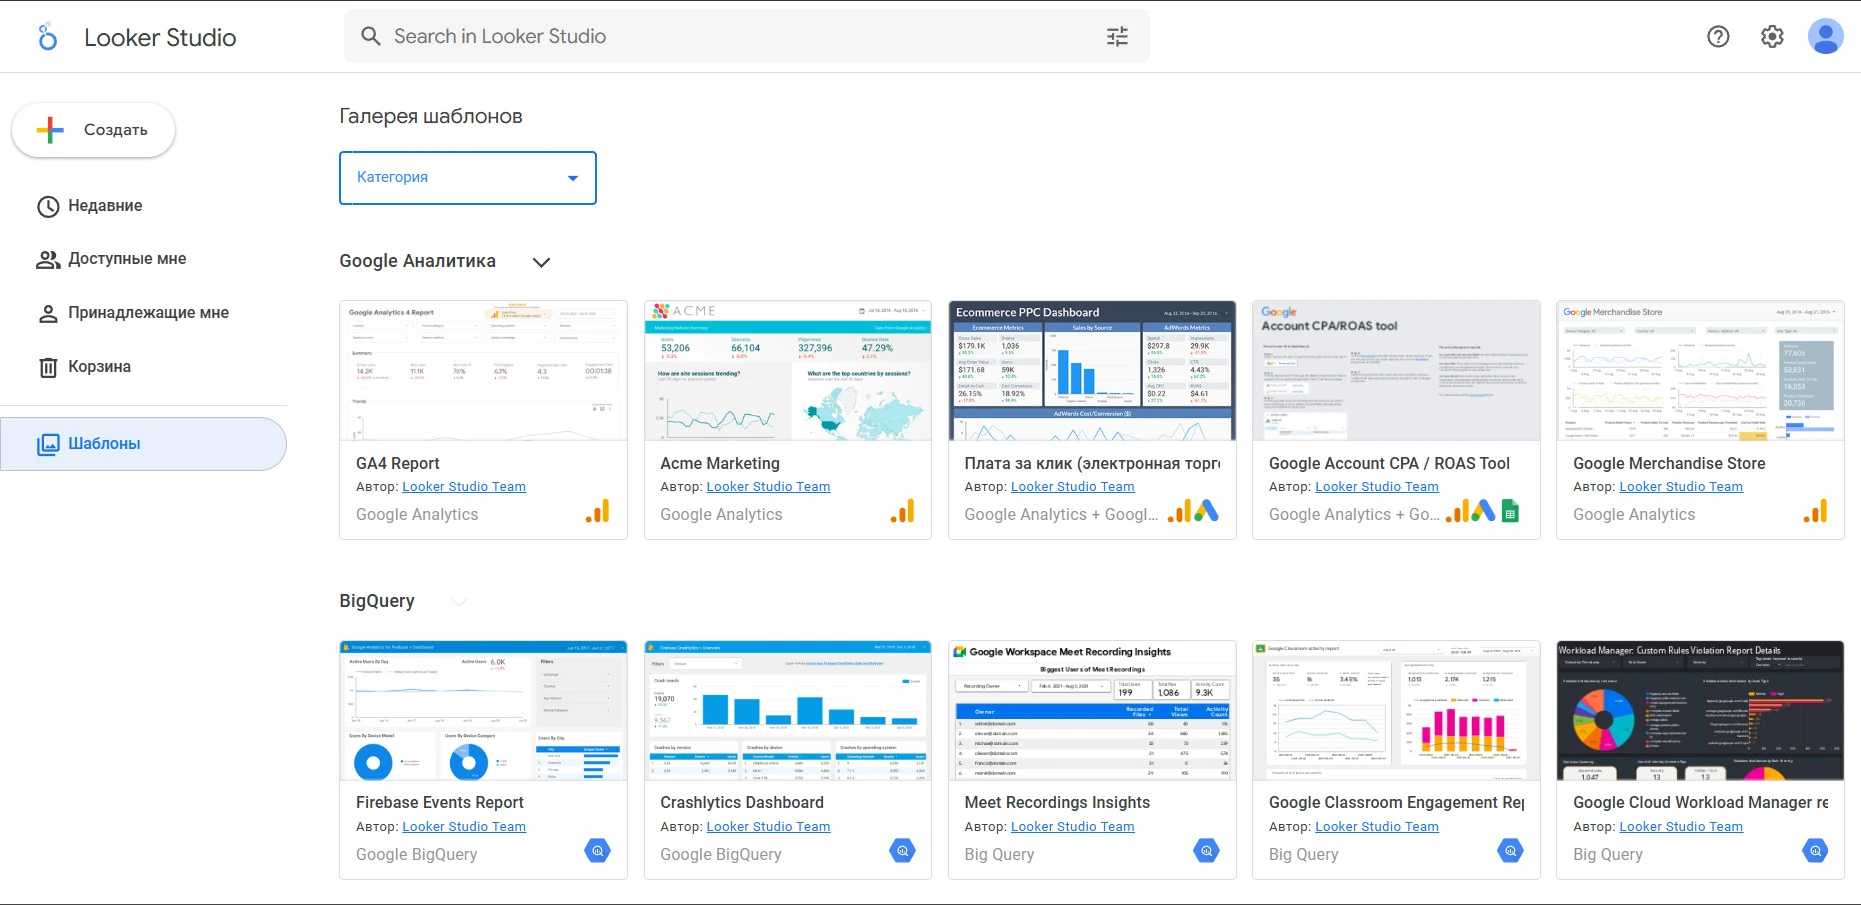Open Looker Studio Team link under Crashlytics Dashboard
Image resolution: width=1861 pixels, height=905 pixels.
pyautogui.click(x=768, y=827)
